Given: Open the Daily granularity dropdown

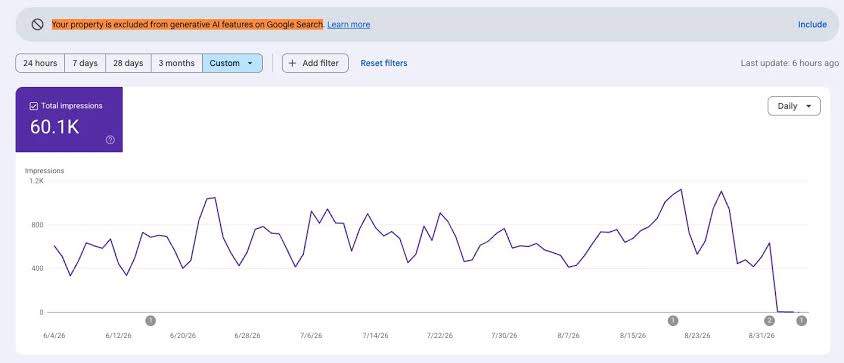Looking at the screenshot, I should [x=794, y=106].
